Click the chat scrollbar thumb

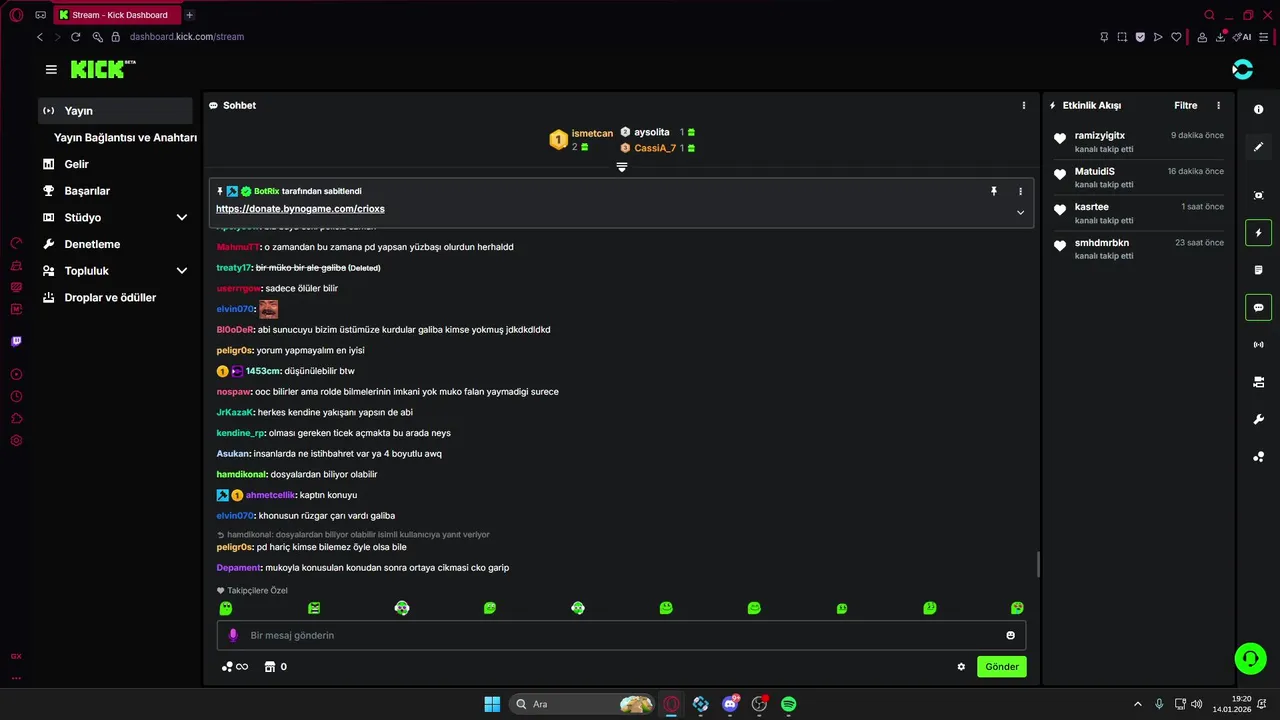click(x=1038, y=565)
